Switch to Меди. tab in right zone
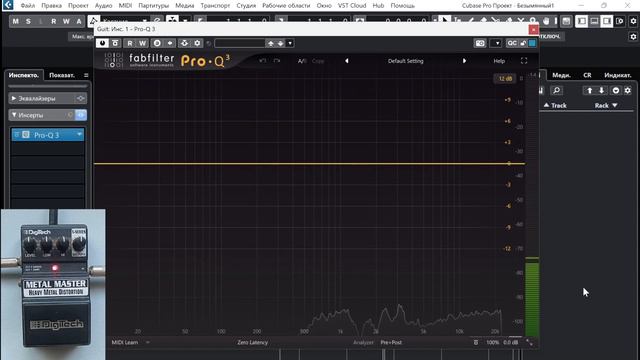The height and width of the screenshot is (360, 640). click(561, 75)
